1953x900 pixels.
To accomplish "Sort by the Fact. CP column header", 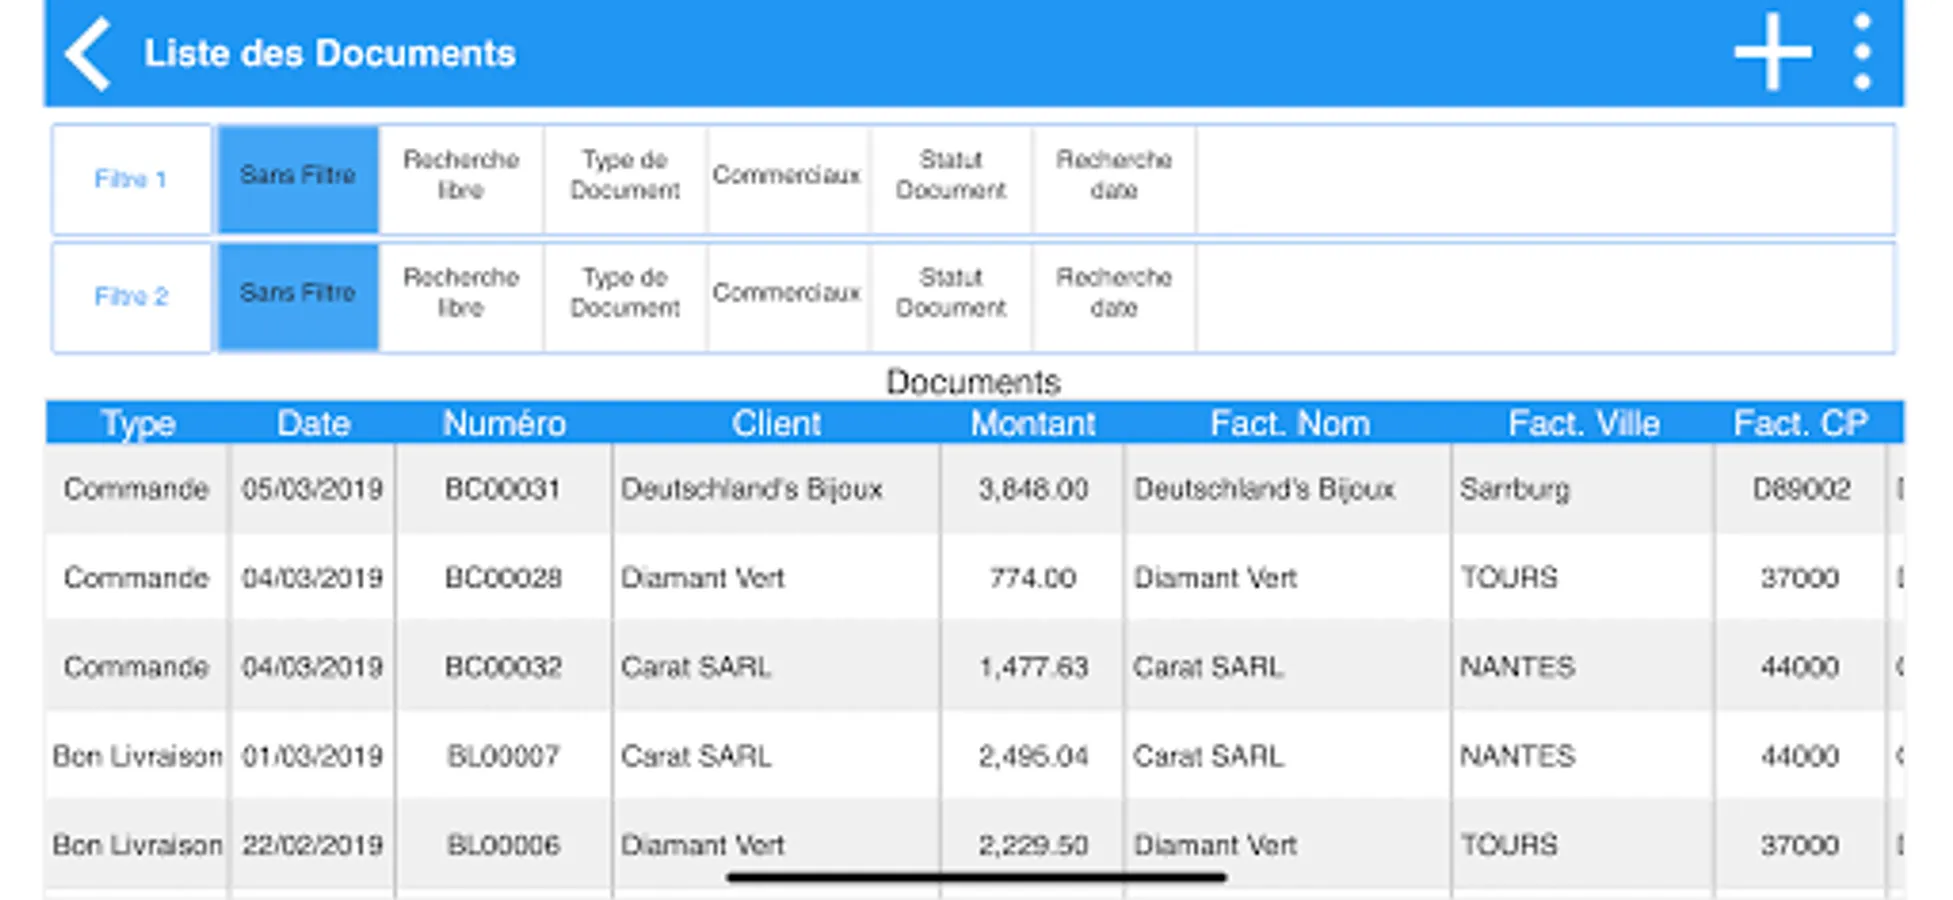I will pos(1800,423).
